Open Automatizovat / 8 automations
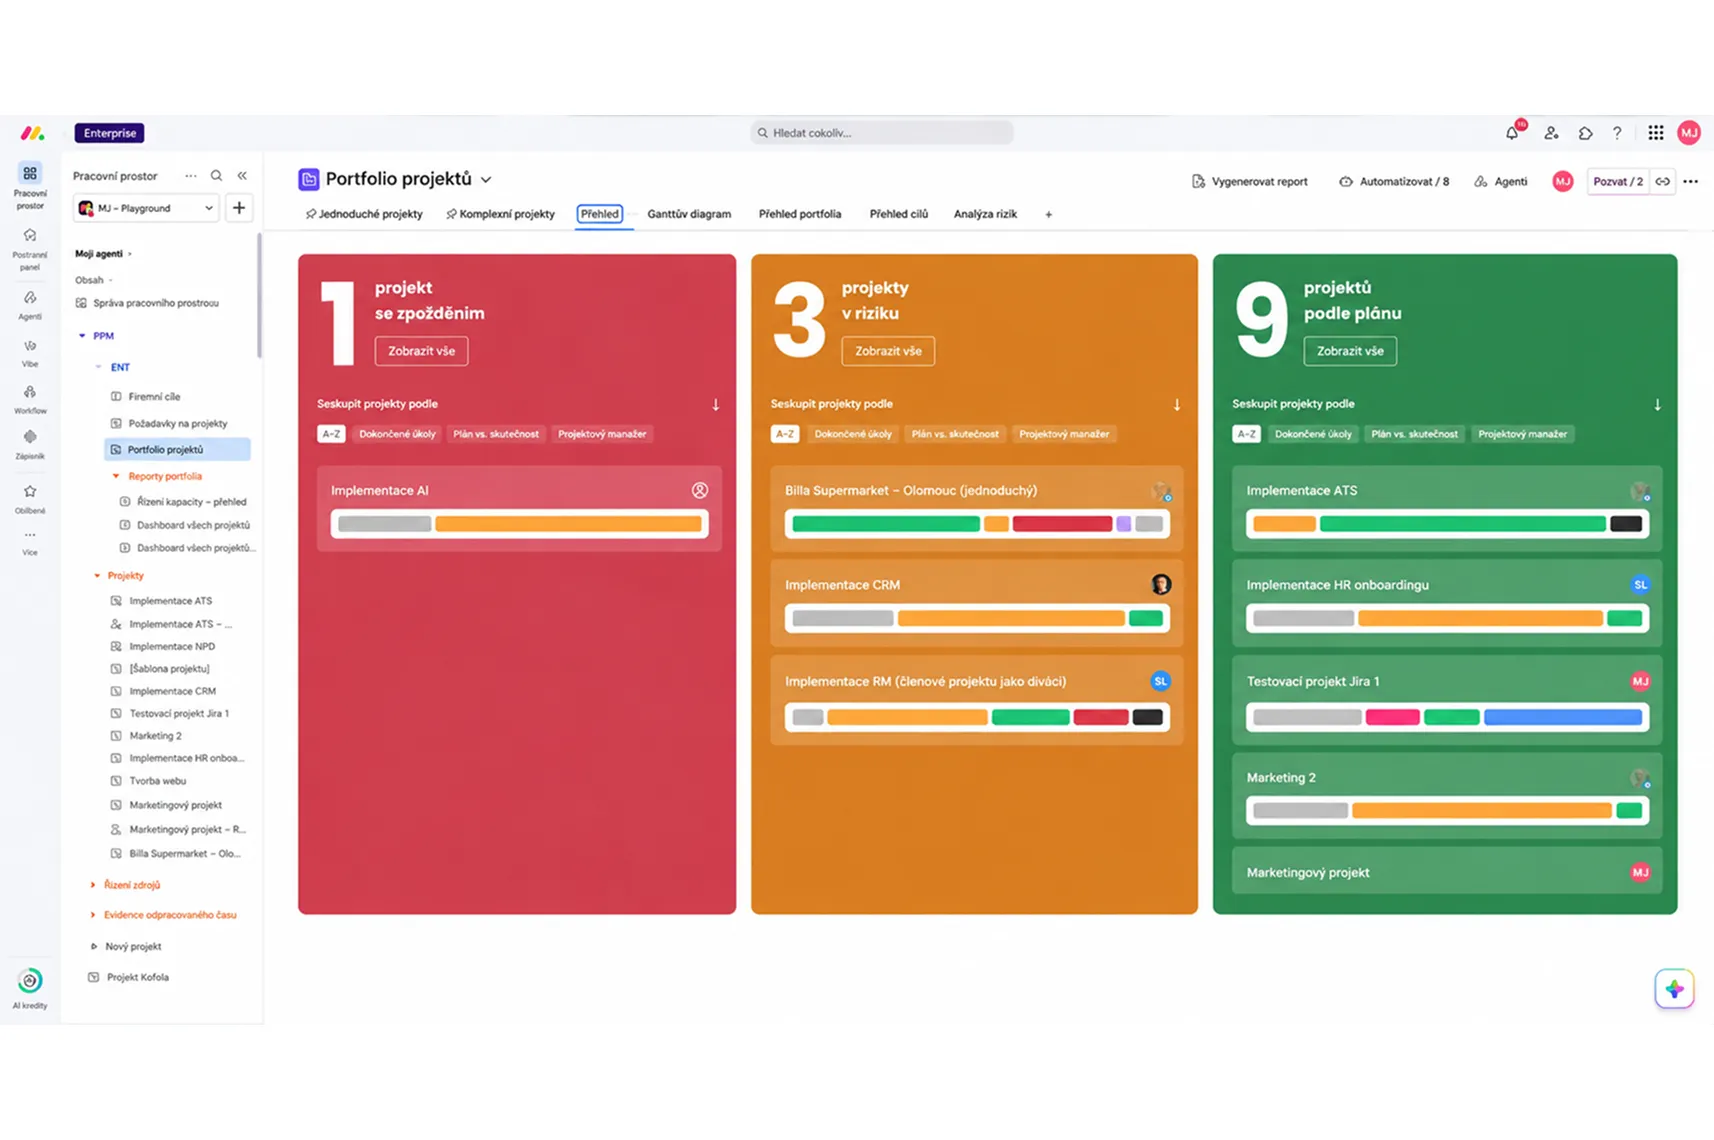This screenshot has height=1140, width=1714. (x=1394, y=182)
